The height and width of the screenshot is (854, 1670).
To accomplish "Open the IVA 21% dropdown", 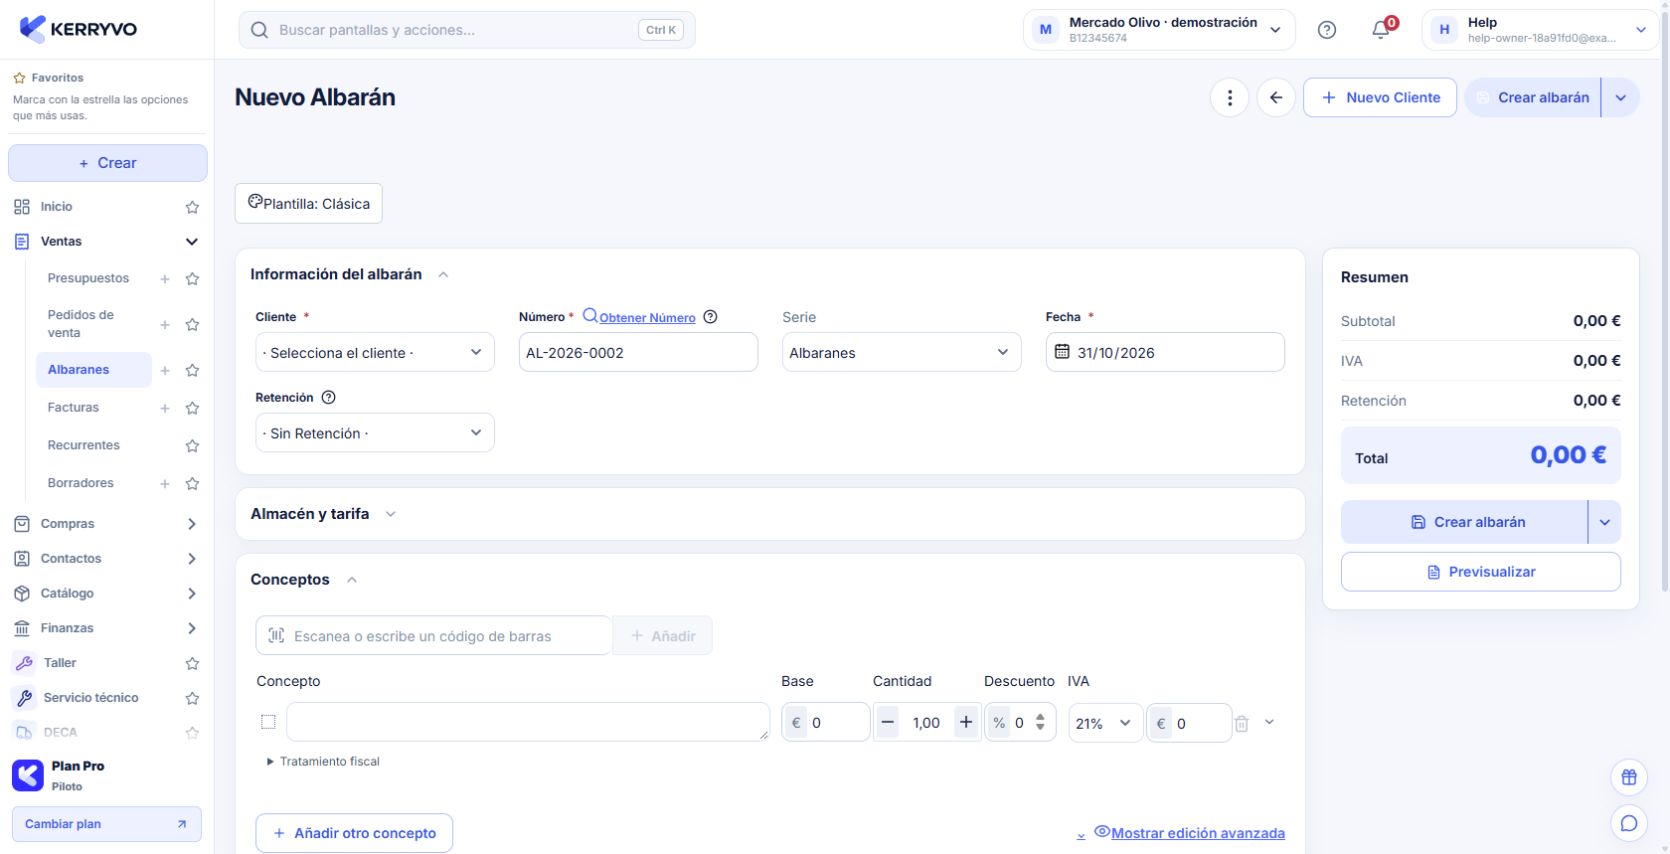I will (x=1104, y=723).
